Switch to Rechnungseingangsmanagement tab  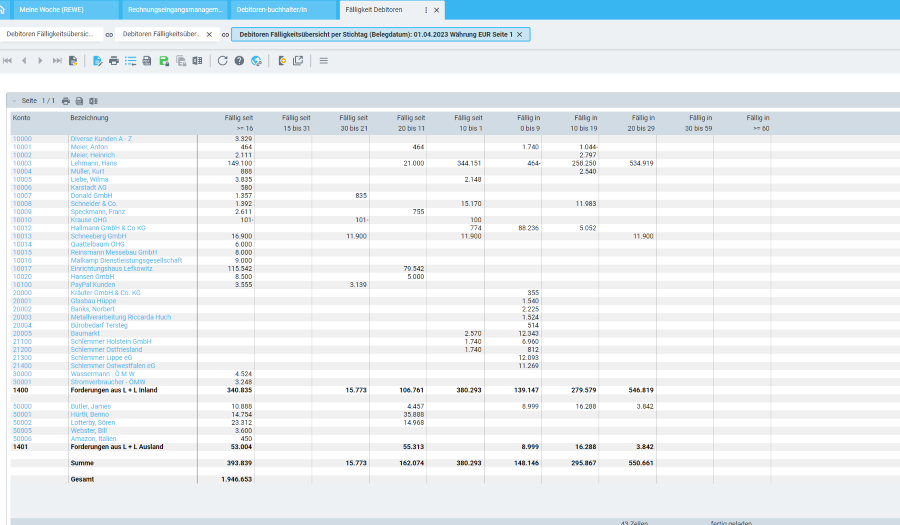(x=176, y=9)
